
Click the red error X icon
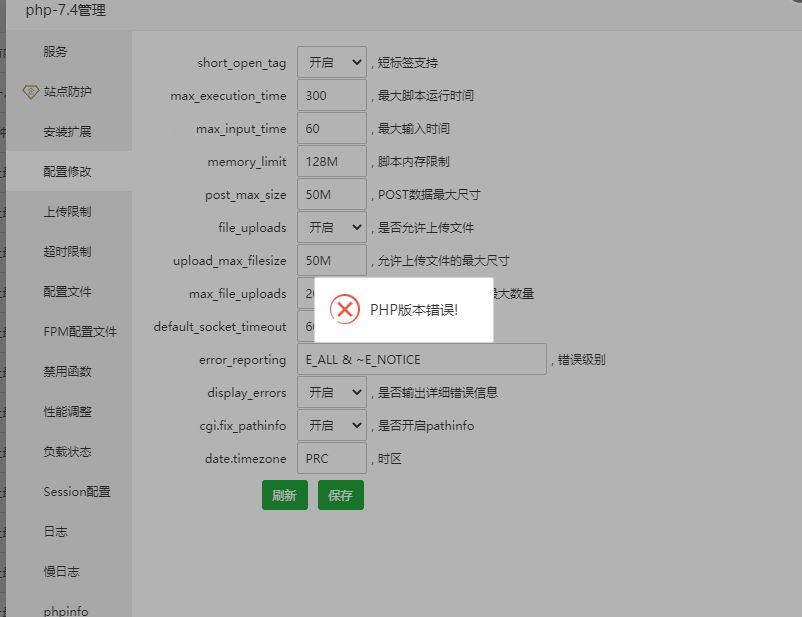point(345,310)
